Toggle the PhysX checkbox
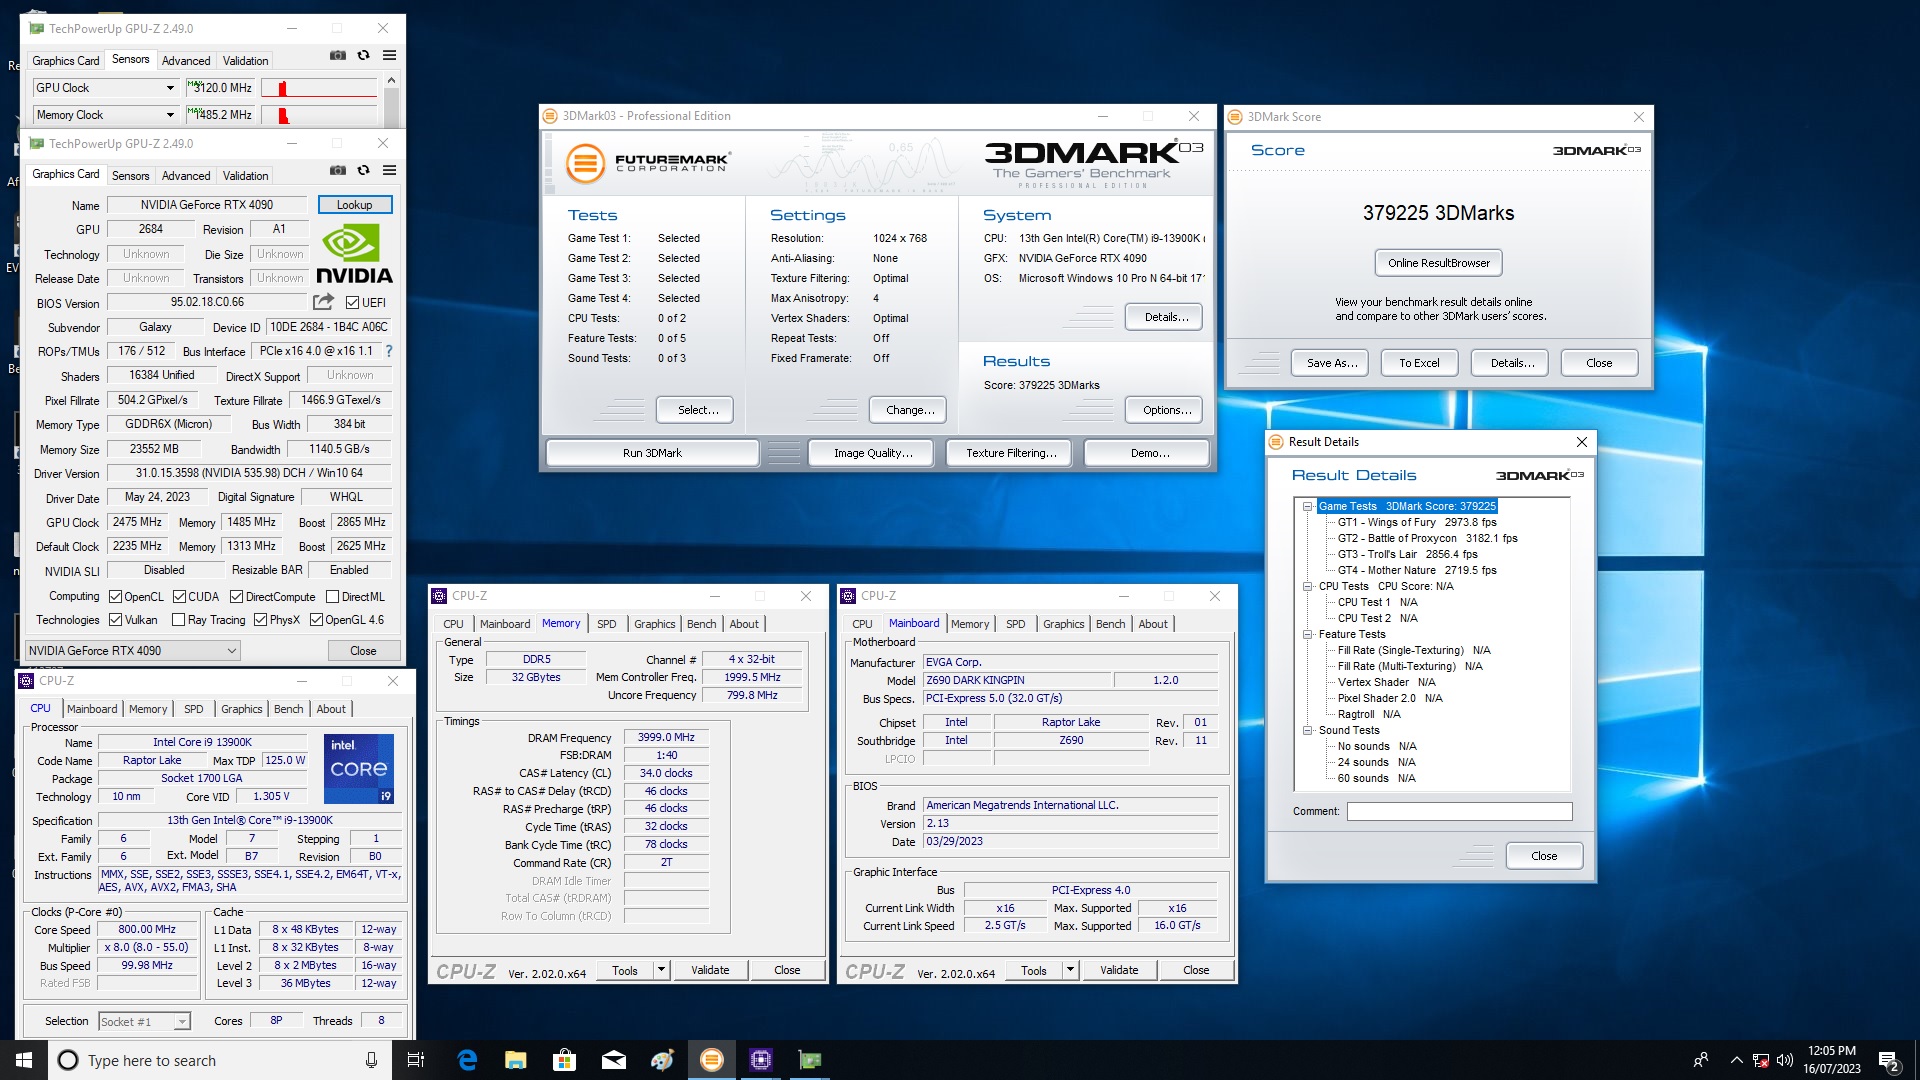1920x1080 pixels. click(260, 619)
